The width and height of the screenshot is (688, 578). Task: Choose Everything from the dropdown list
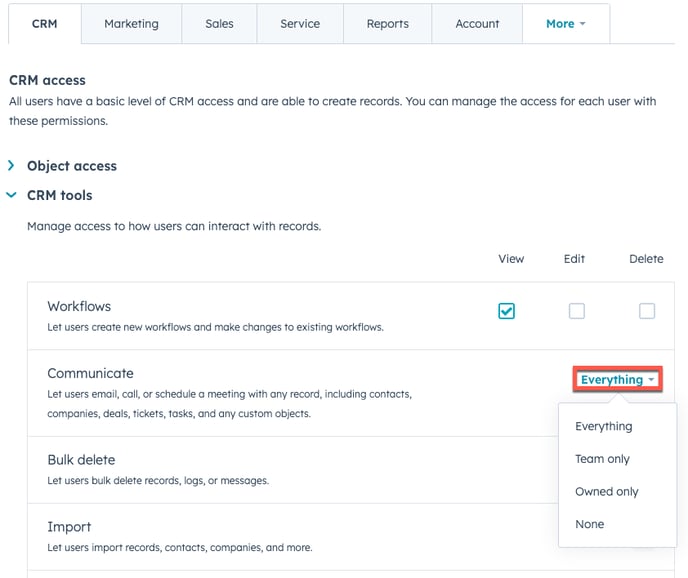(604, 426)
